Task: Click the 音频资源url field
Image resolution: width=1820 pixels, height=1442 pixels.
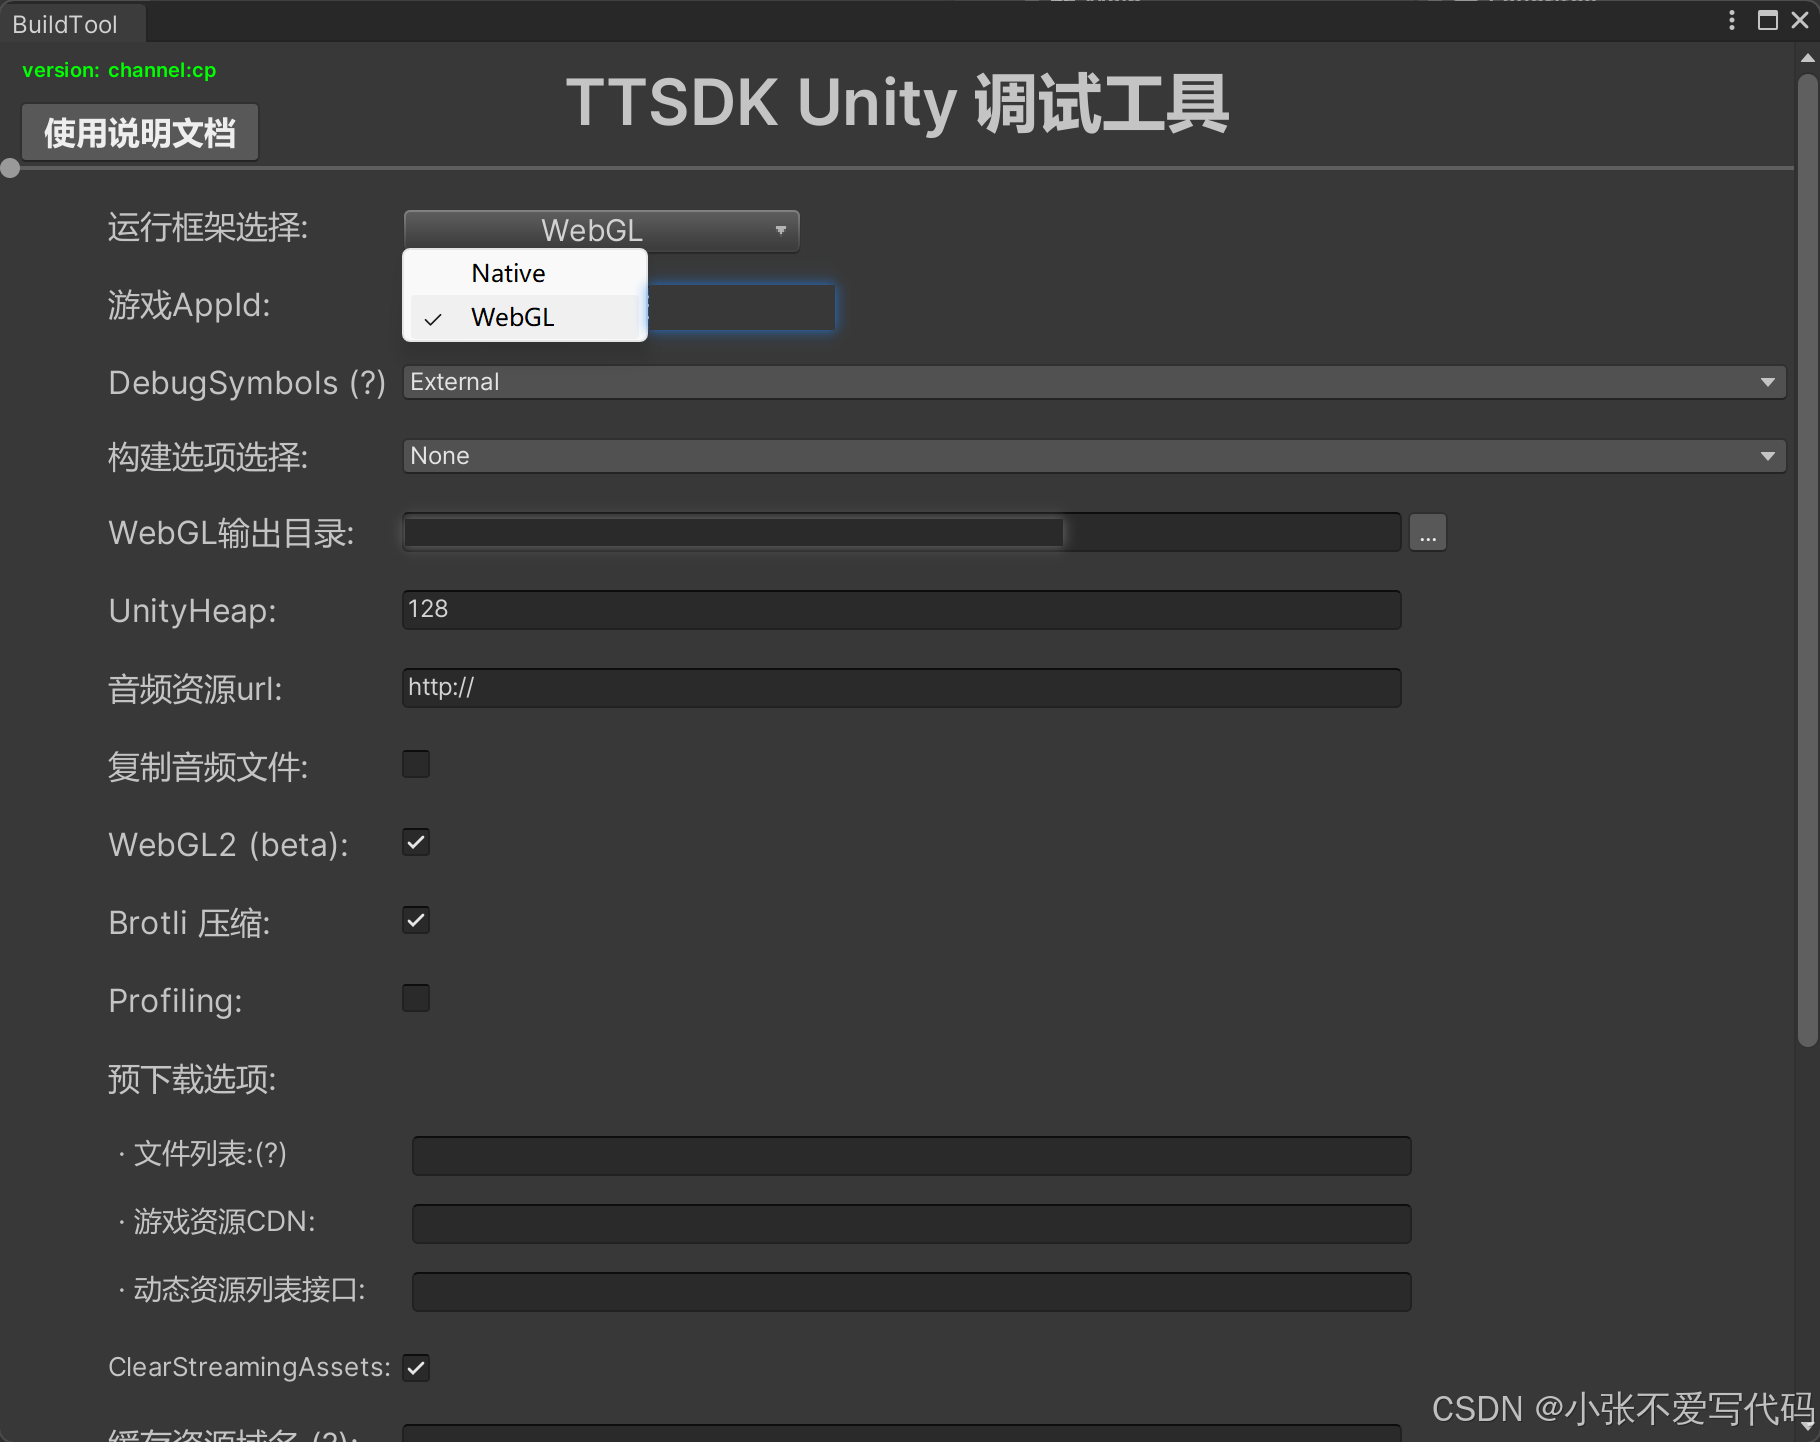Action: tap(901, 687)
